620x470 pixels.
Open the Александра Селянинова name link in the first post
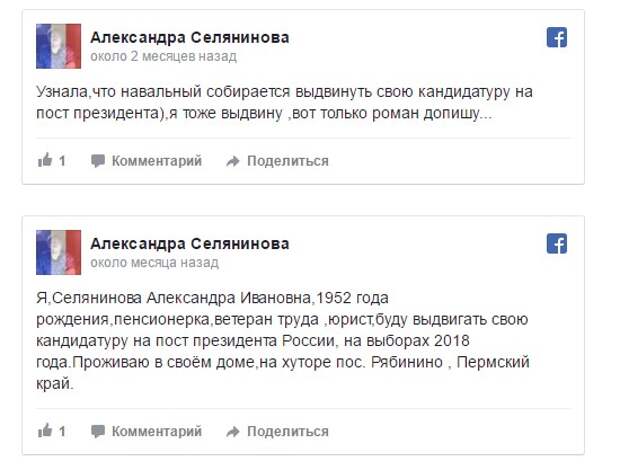190,38
